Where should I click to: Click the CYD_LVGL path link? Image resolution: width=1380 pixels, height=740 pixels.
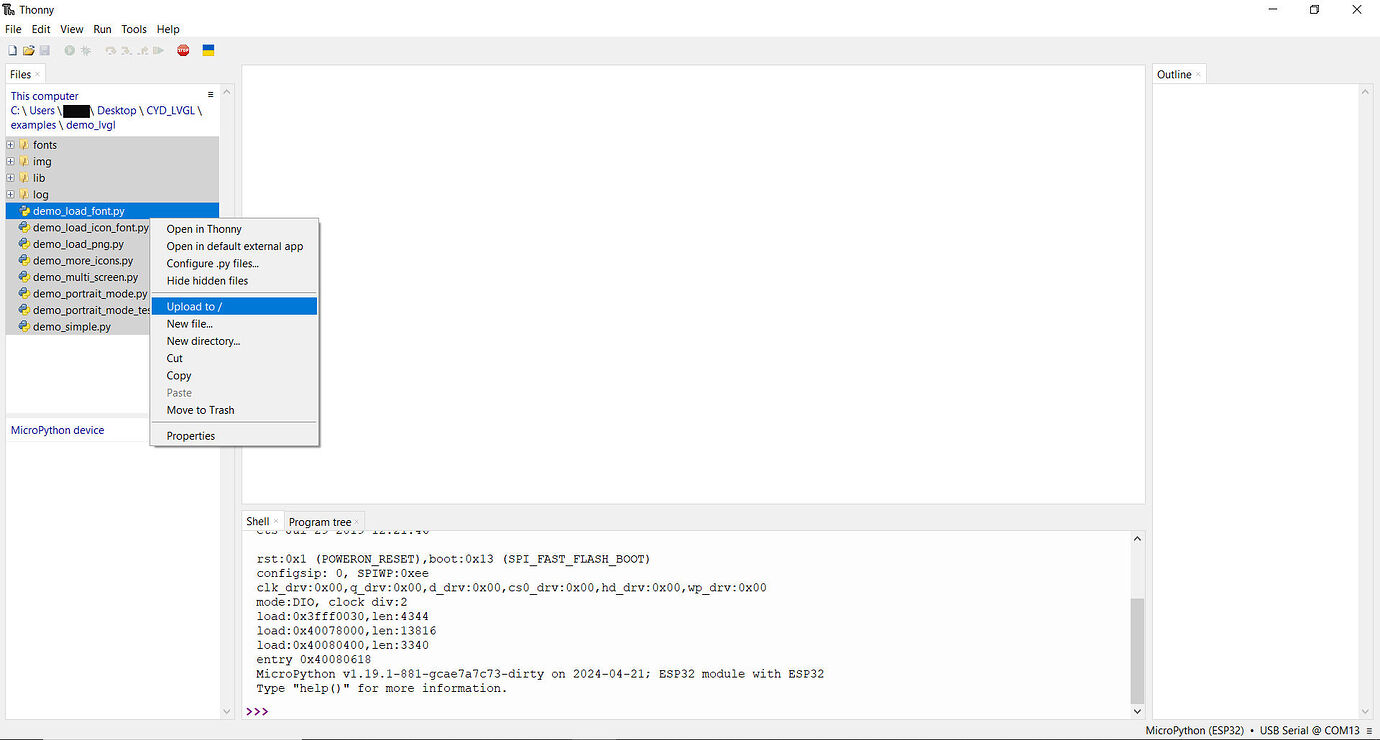point(171,111)
